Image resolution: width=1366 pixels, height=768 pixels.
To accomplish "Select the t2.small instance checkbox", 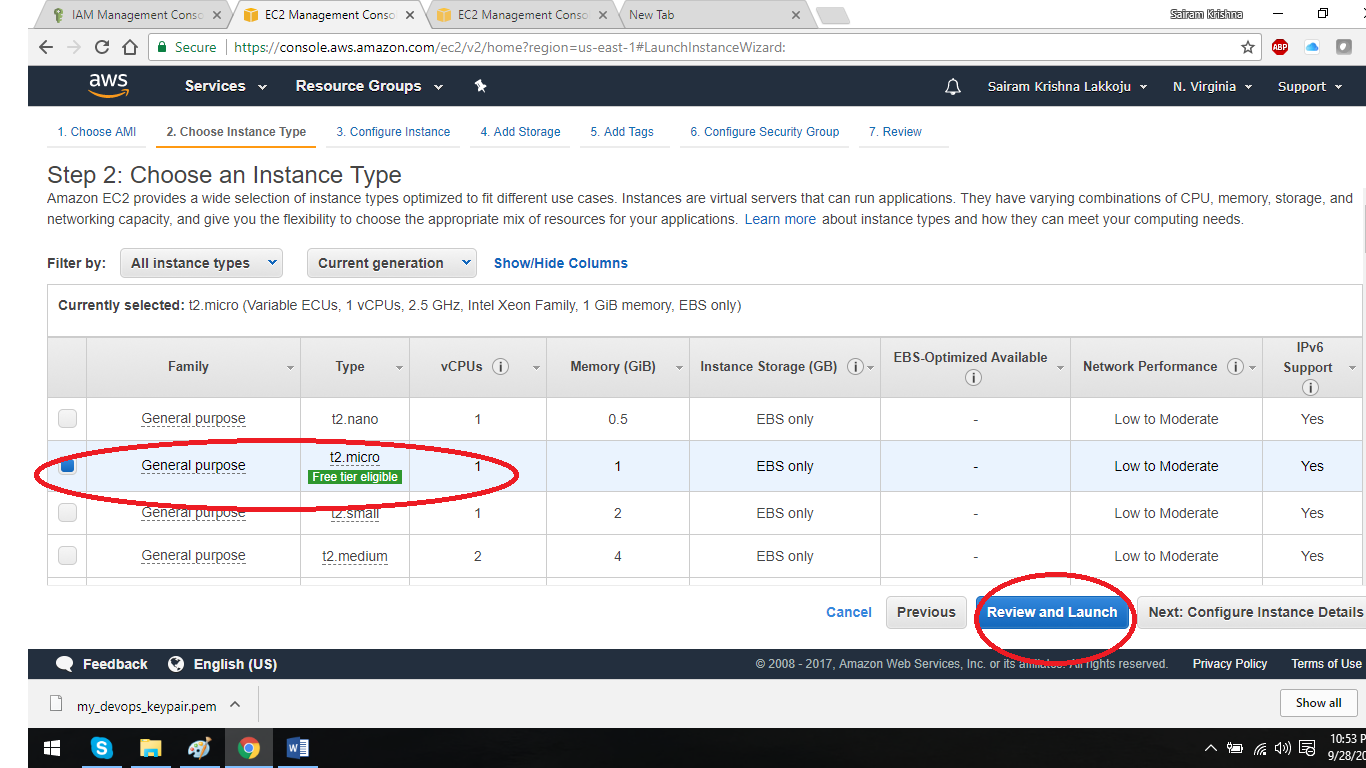I will coord(67,513).
